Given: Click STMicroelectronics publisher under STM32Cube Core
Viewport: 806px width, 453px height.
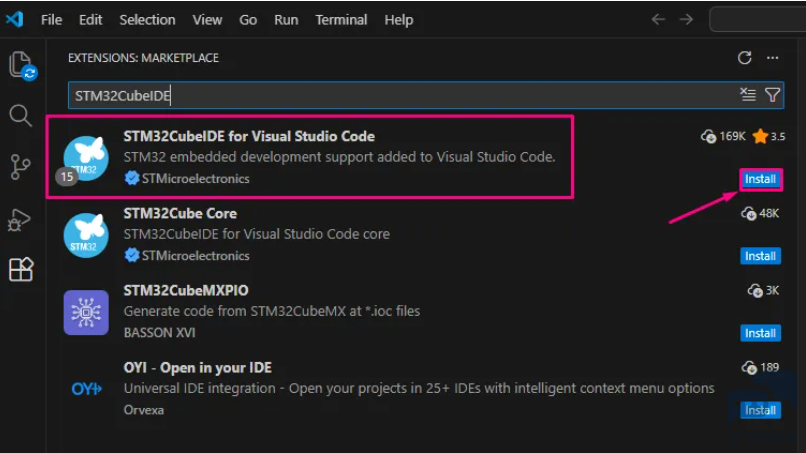Looking at the screenshot, I should coord(195,256).
